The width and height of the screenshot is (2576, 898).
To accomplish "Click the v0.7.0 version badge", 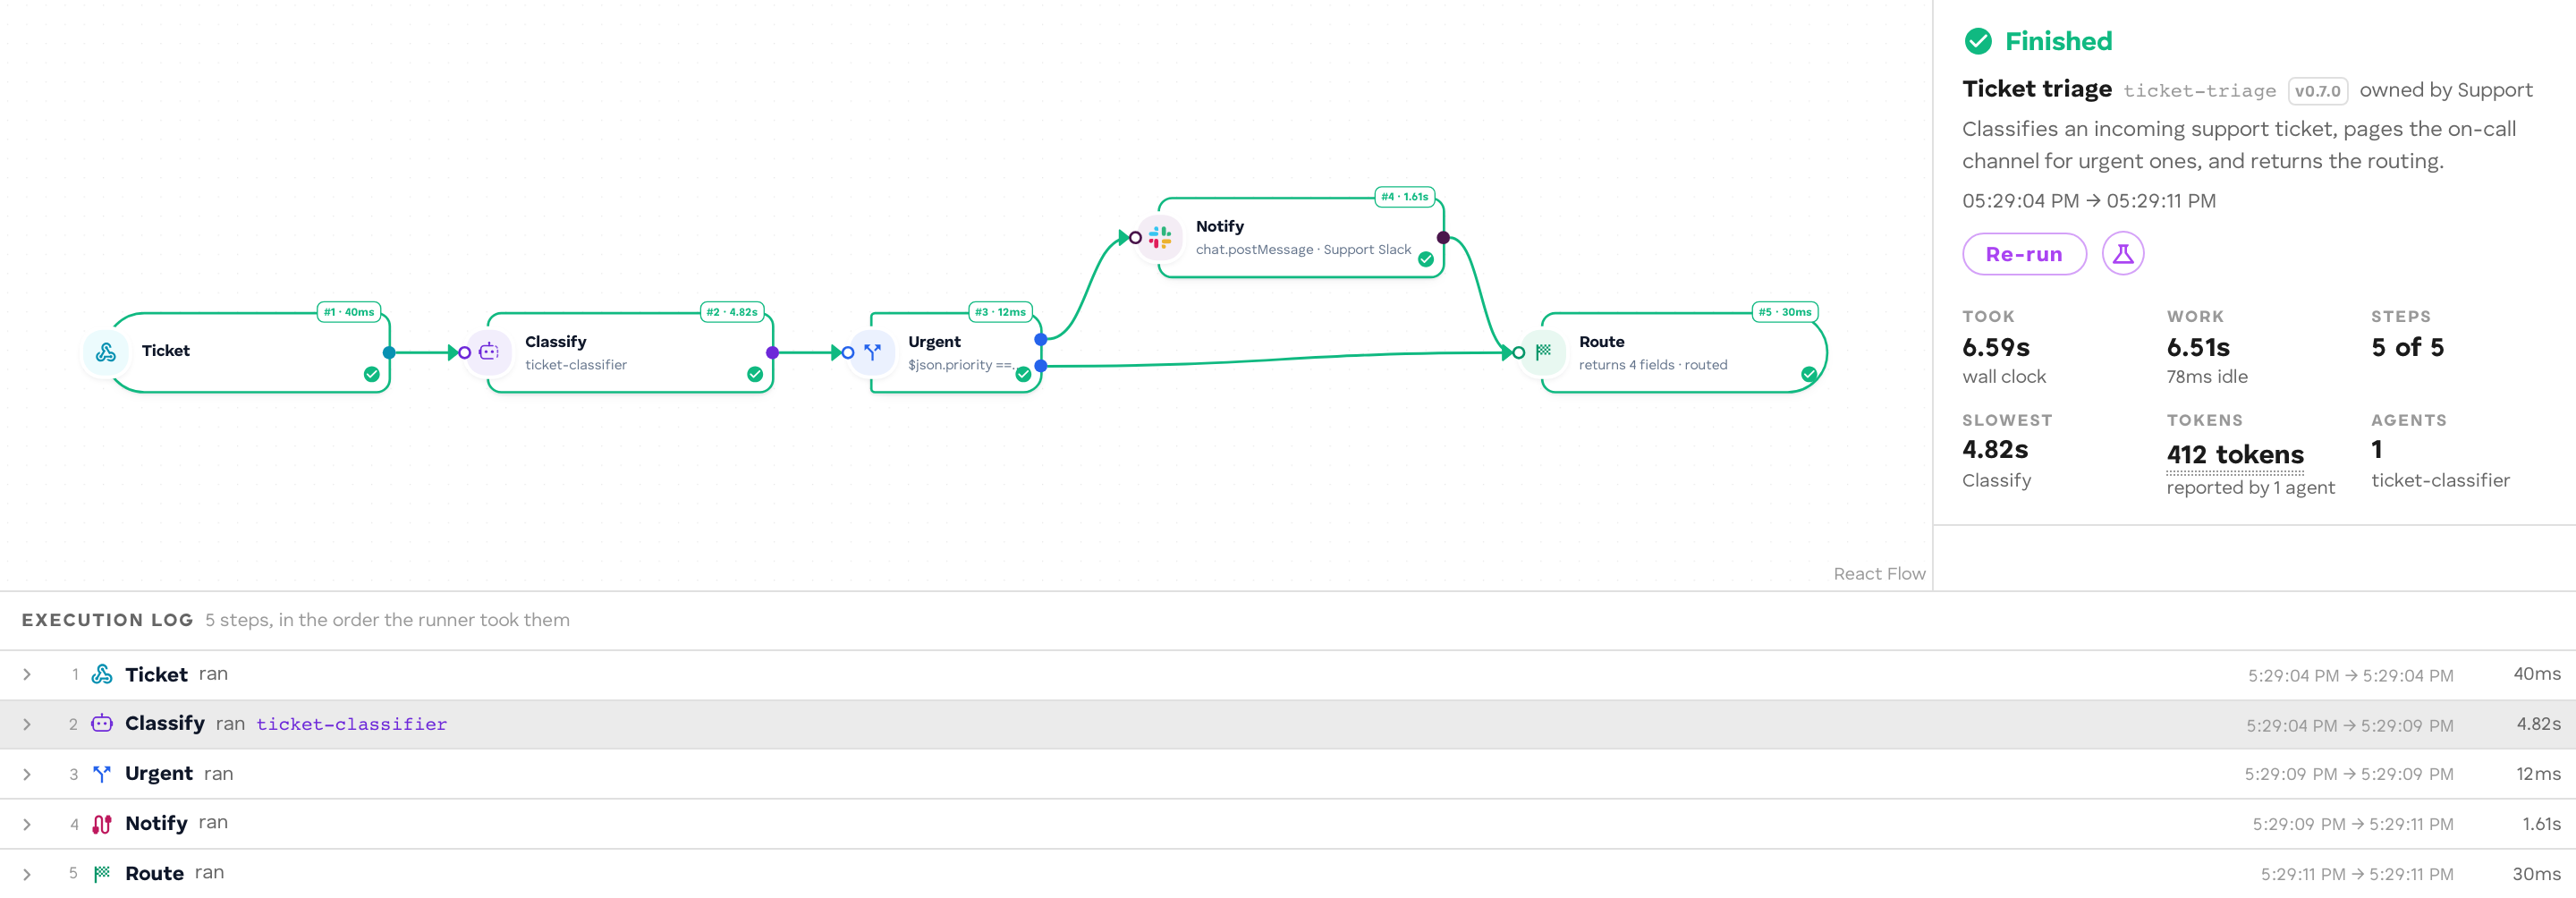I will click(2317, 91).
